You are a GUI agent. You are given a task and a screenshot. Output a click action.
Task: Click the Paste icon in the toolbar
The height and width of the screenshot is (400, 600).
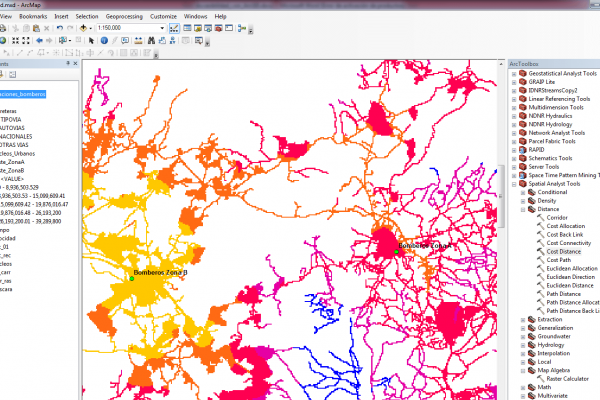(x=36, y=28)
